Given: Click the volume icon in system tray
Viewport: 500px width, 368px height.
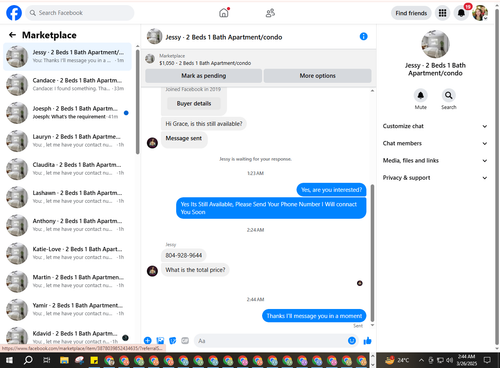Looking at the screenshot, I should pos(449,360).
